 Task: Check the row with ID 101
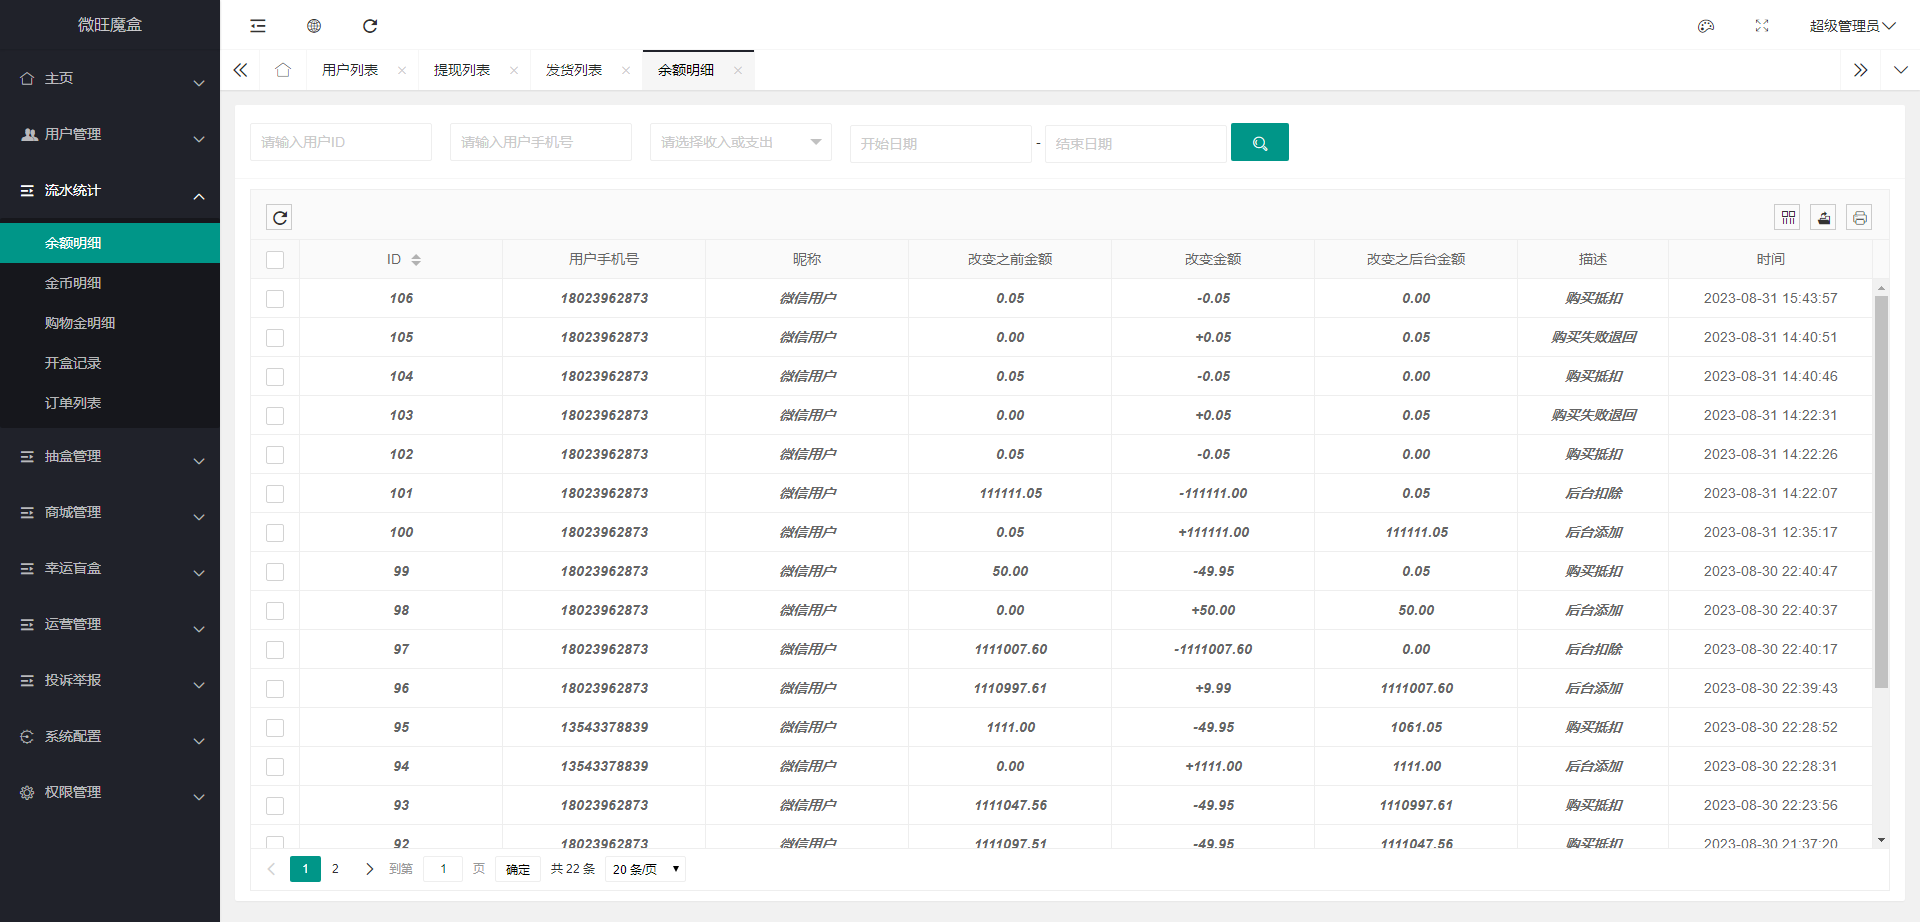(x=275, y=494)
